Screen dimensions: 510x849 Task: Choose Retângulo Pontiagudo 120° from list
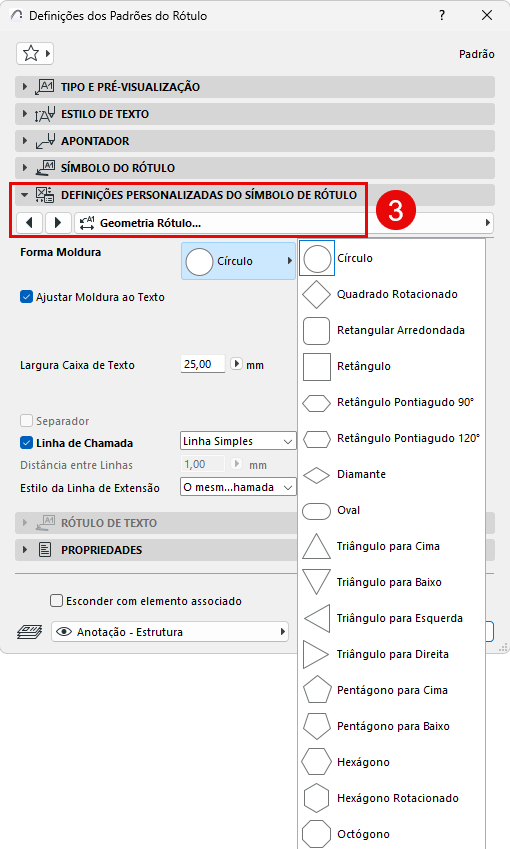point(391,439)
